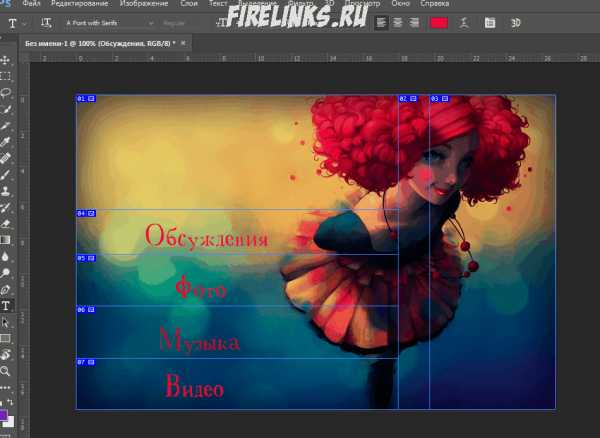Open the Текст menu
This screenshot has width=600, height=438.
pyautogui.click(x=218, y=3)
